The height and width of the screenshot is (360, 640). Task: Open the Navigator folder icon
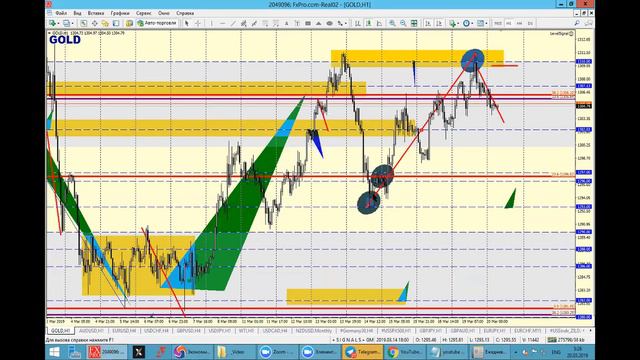[105, 23]
